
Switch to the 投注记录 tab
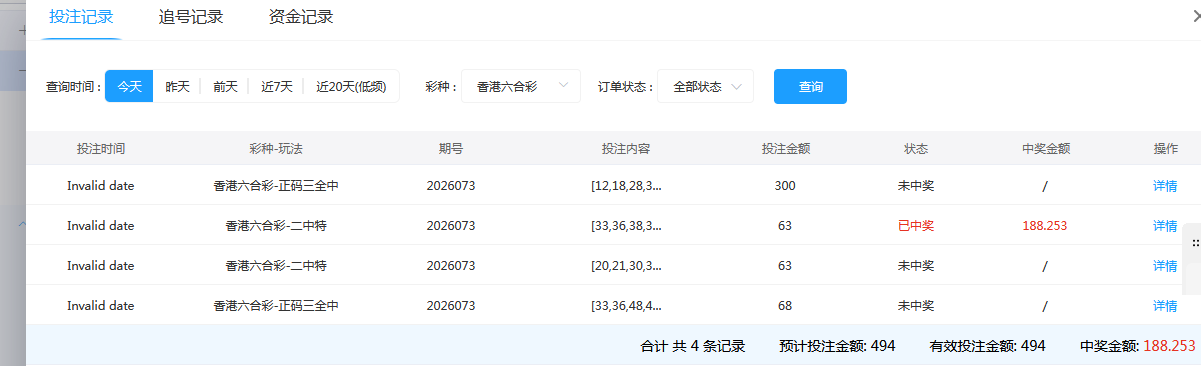pyautogui.click(x=81, y=17)
